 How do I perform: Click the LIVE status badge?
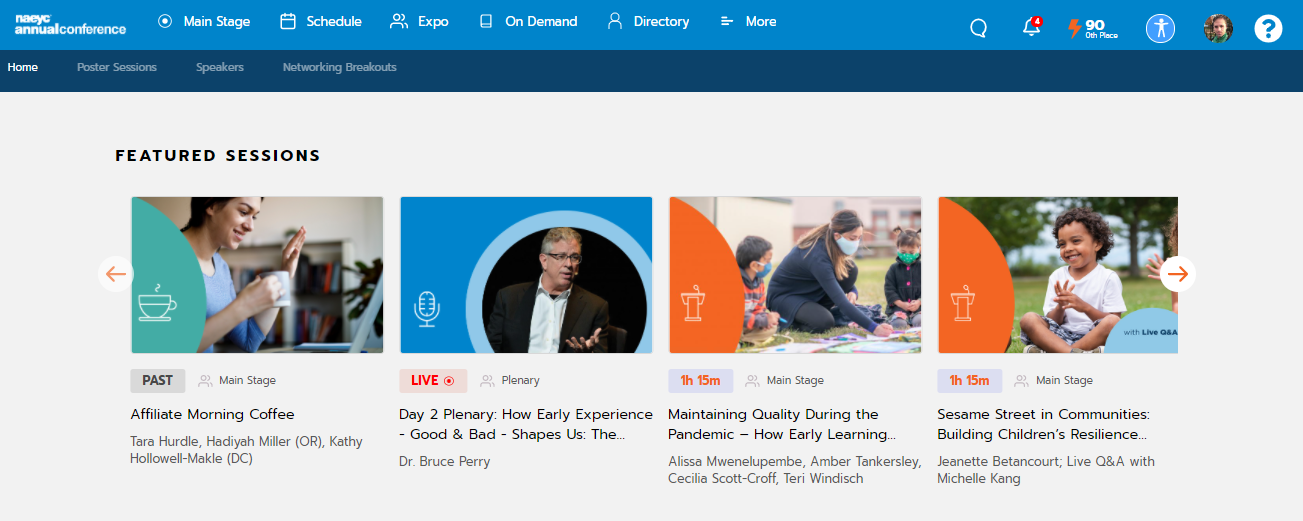(432, 380)
